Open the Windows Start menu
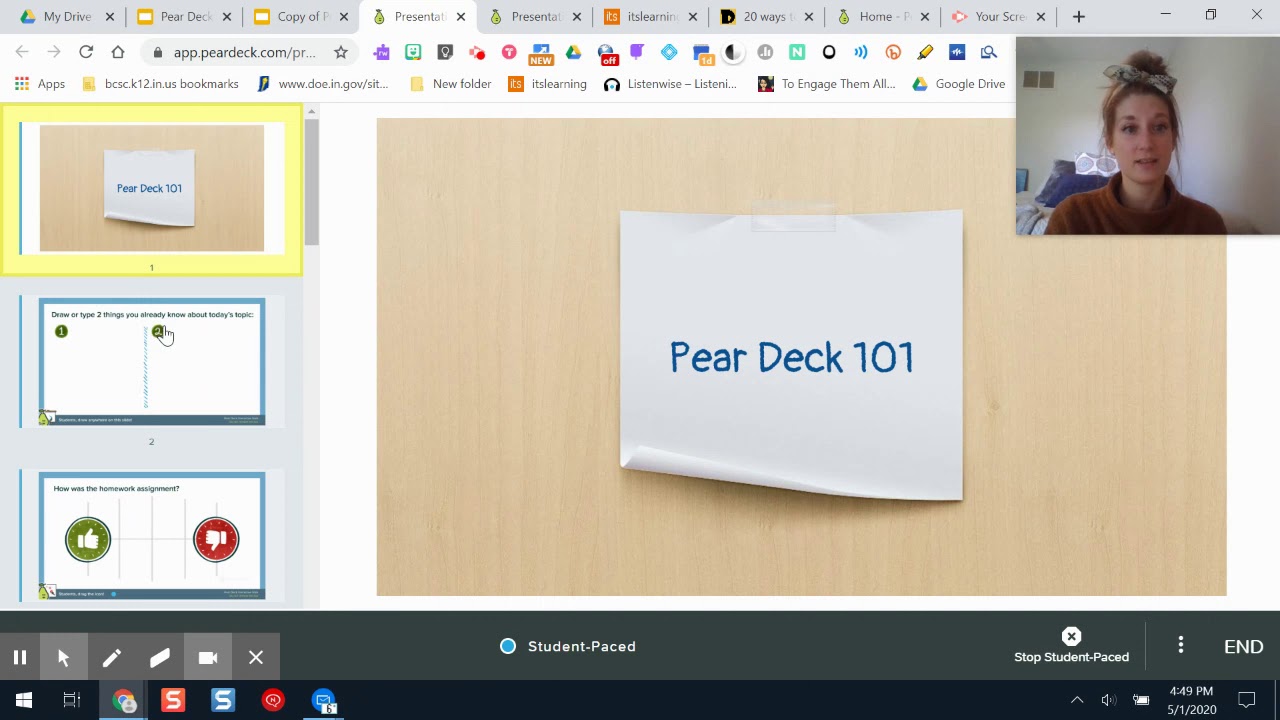The height and width of the screenshot is (720, 1280). pos(24,700)
